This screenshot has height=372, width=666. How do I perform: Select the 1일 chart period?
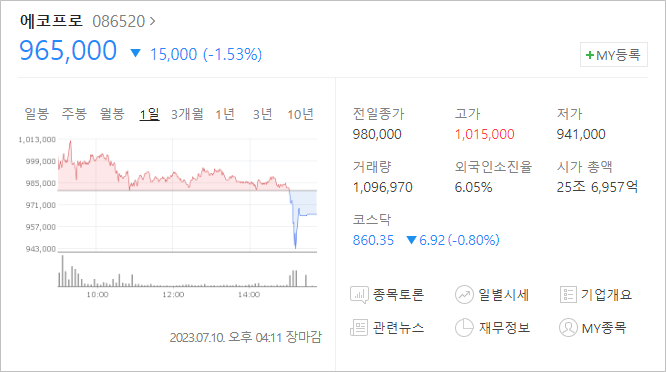tap(150, 114)
